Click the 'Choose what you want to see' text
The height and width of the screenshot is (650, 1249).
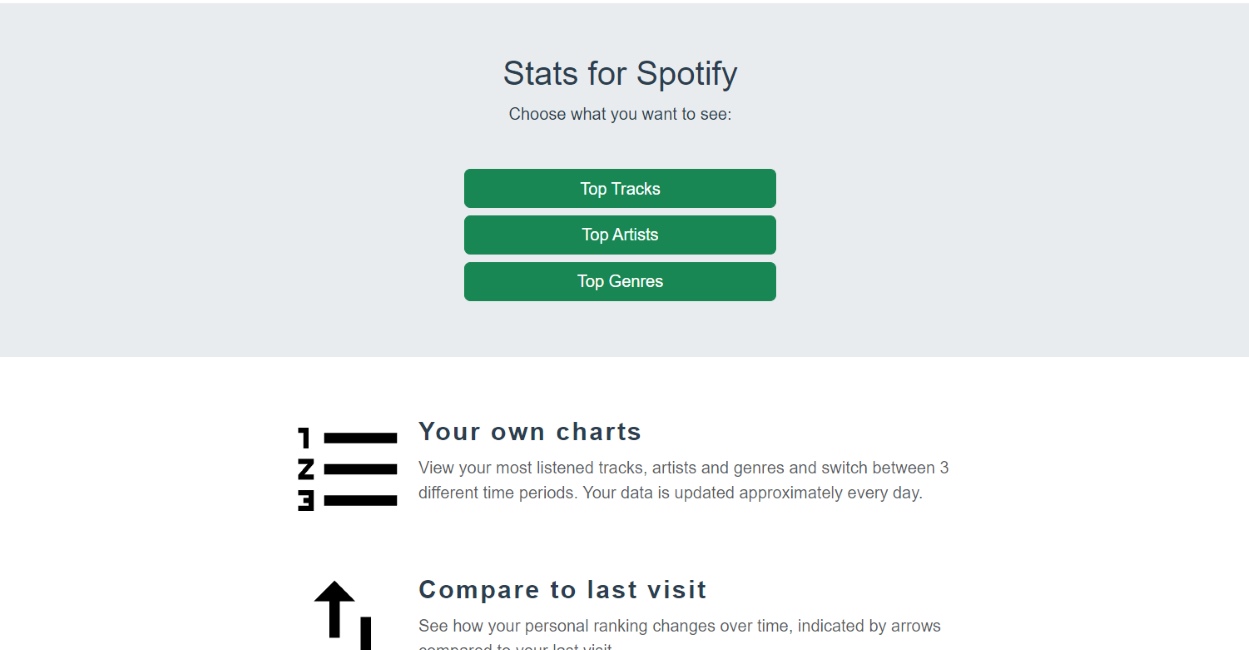point(619,113)
